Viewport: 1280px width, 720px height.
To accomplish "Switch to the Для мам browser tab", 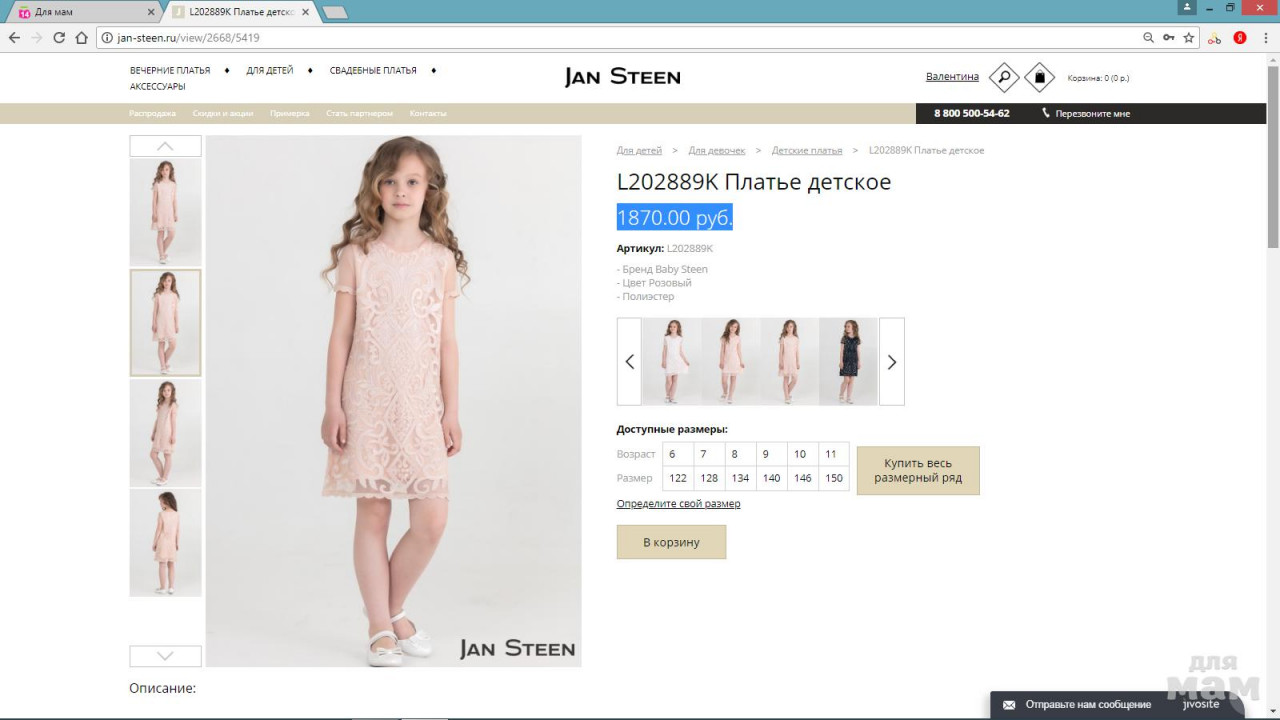I will click(80, 12).
